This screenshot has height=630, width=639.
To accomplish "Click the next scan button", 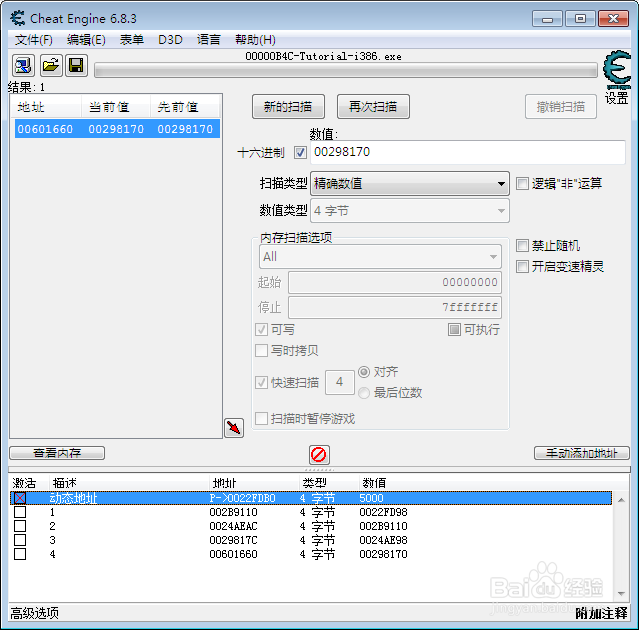I will 373,107.
